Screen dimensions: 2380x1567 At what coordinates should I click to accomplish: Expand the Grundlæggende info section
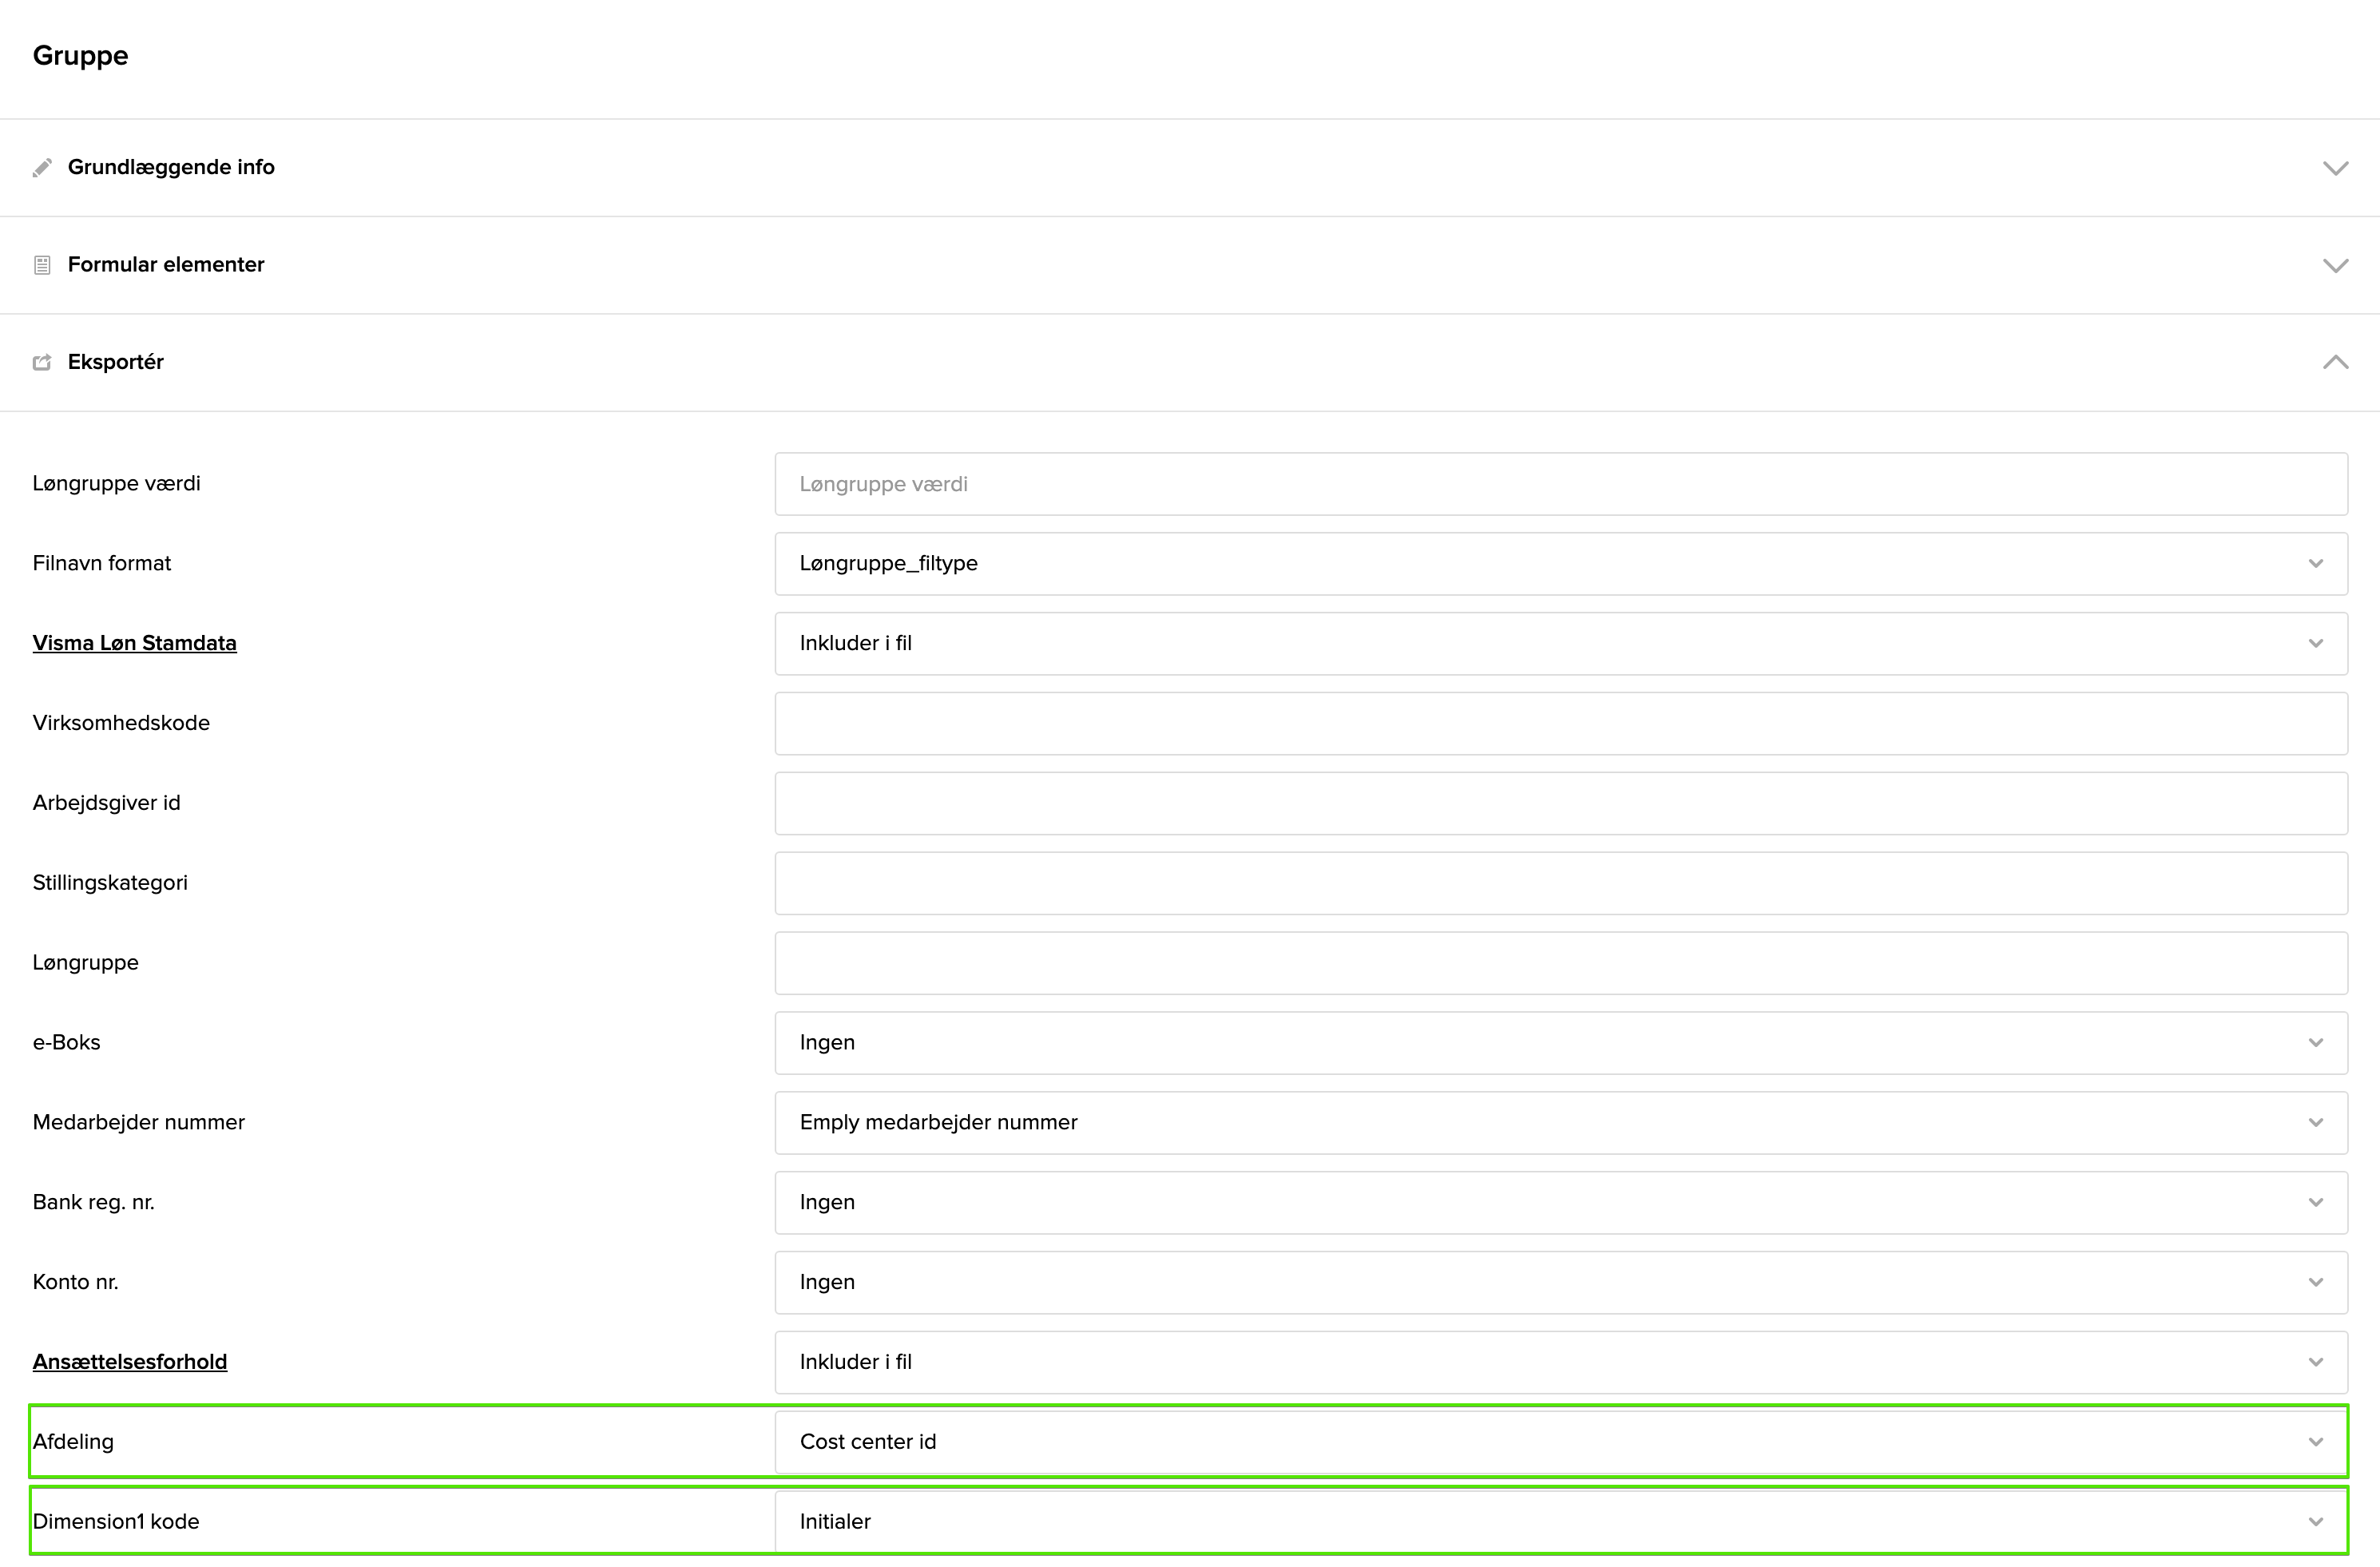pos(2336,167)
